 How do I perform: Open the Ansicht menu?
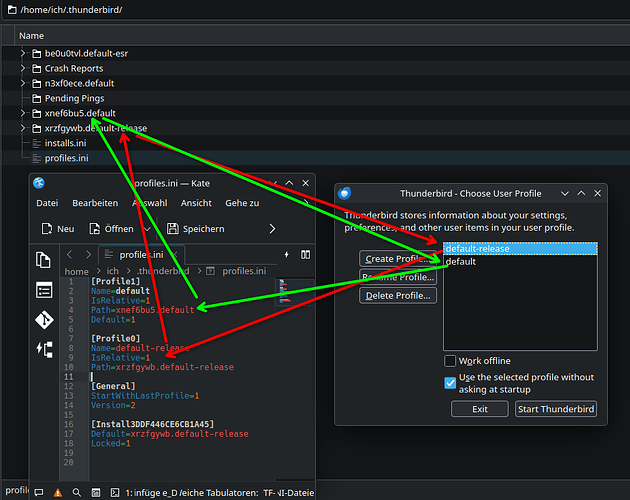tap(196, 203)
